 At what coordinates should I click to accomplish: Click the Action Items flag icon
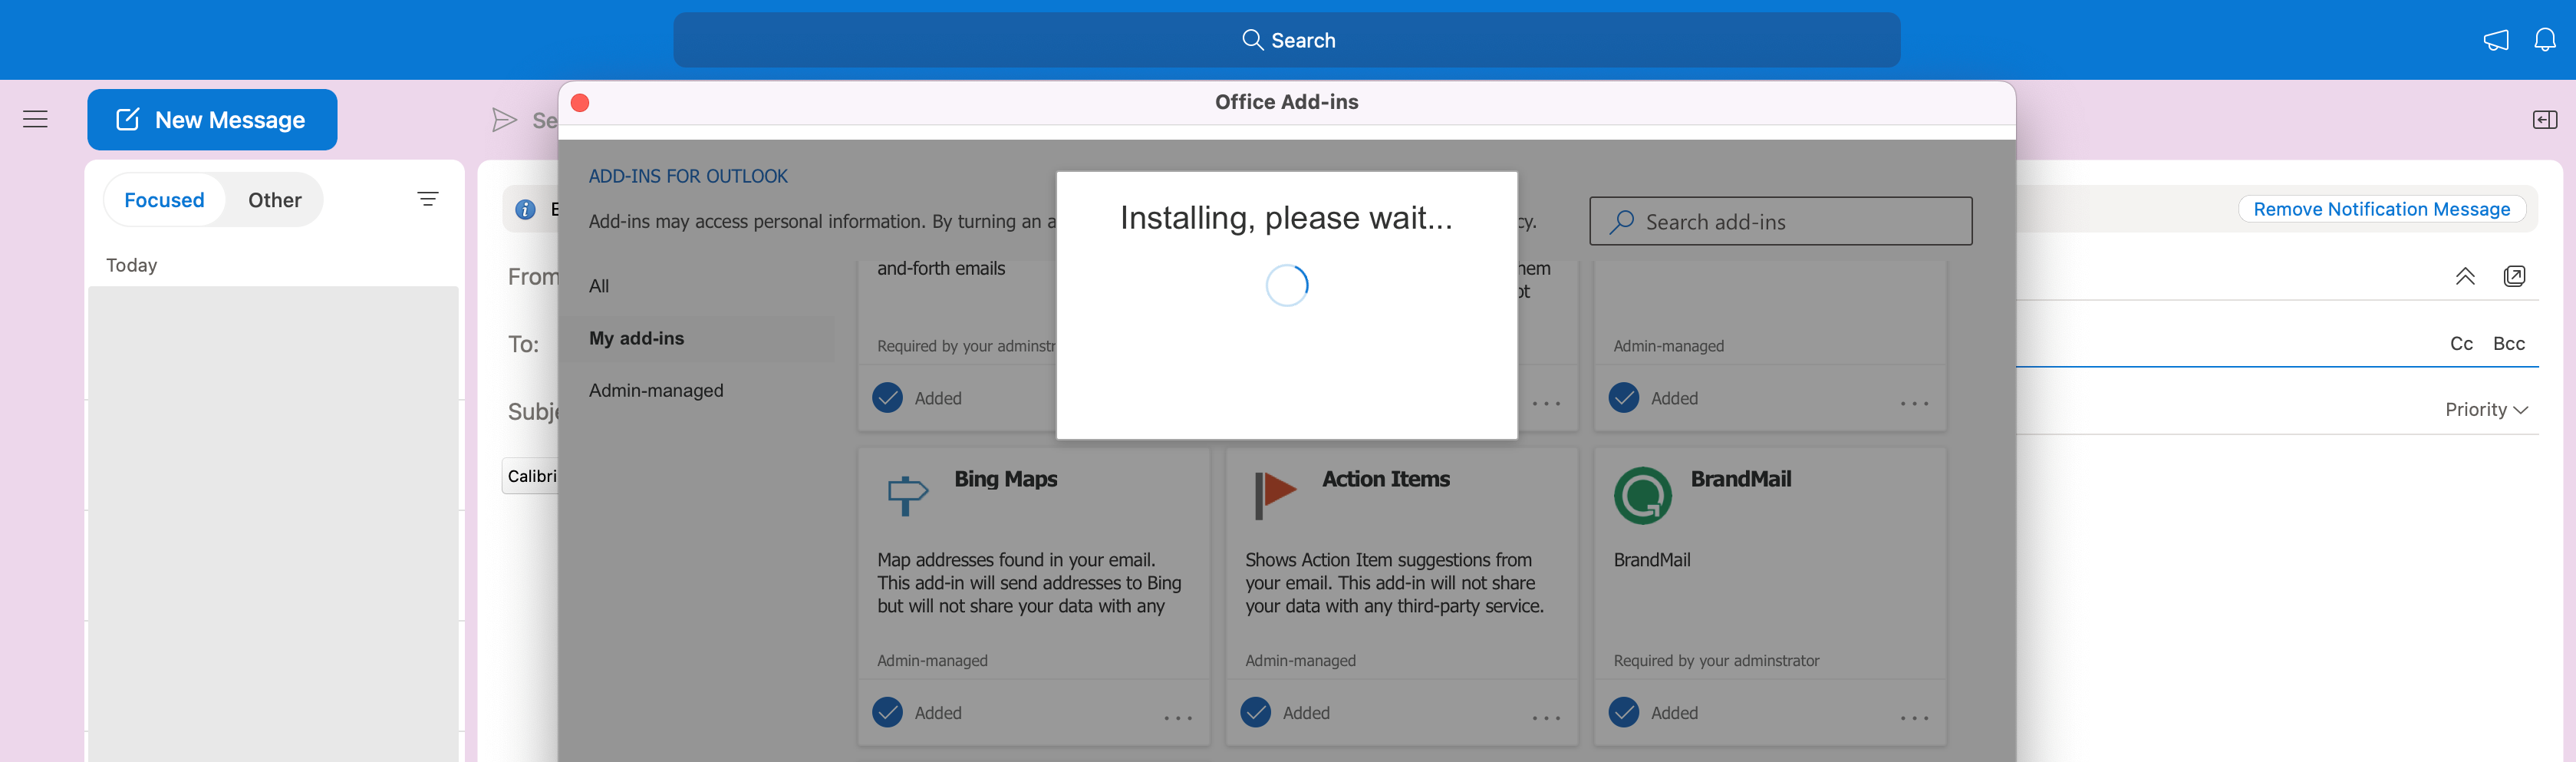tap(1275, 495)
